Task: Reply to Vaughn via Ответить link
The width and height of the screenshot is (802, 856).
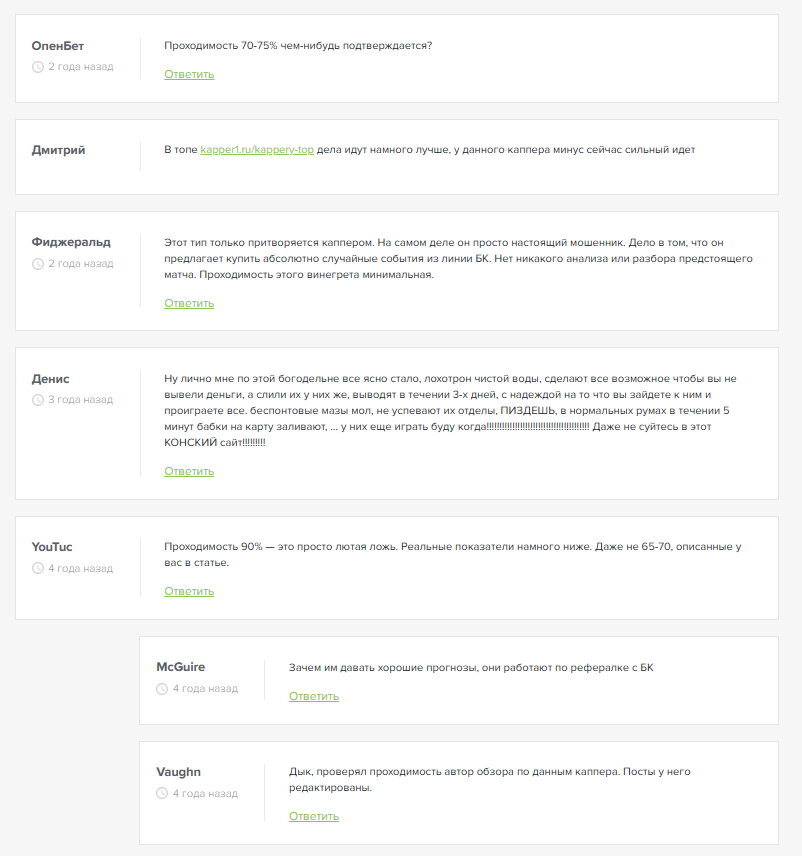Action: (x=314, y=816)
